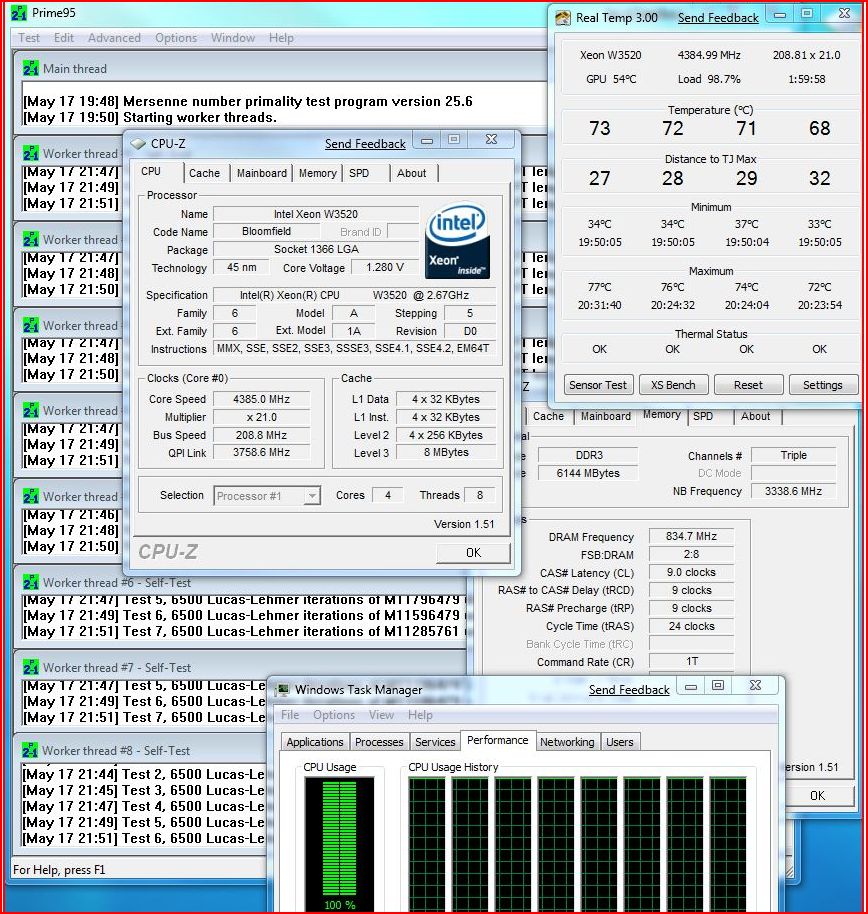Click the CPU-Z title bar icon

138,143
